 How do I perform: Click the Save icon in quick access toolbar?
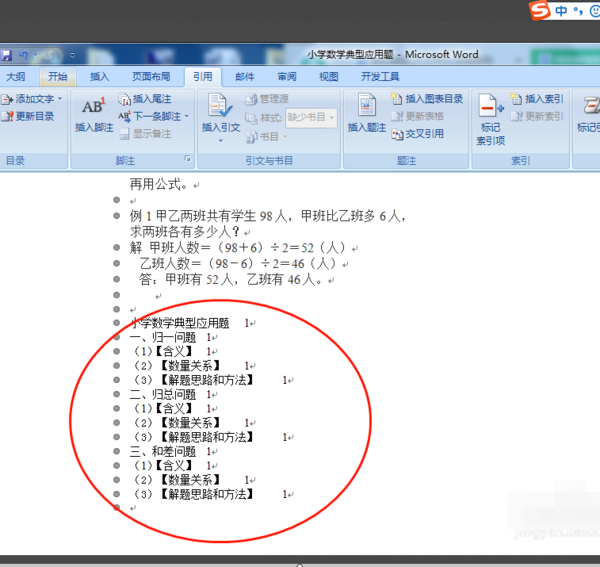(x=6, y=55)
